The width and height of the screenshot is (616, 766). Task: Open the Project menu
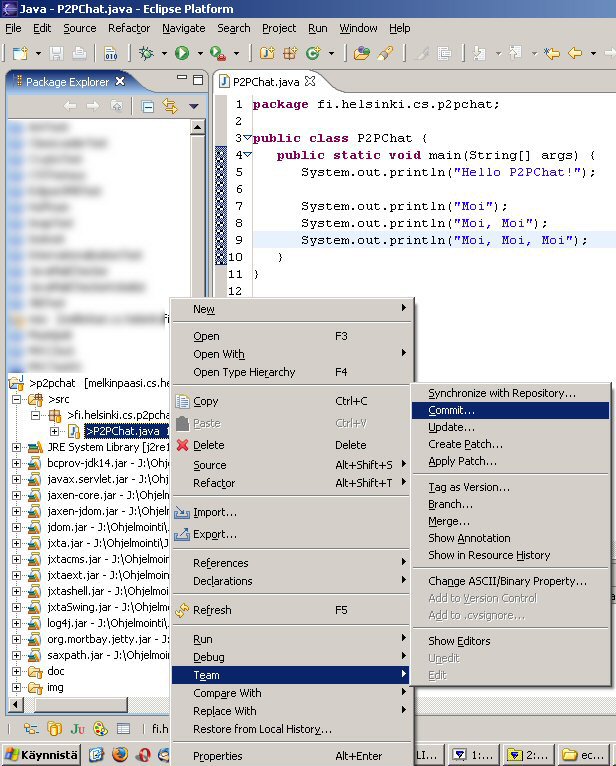point(279,28)
